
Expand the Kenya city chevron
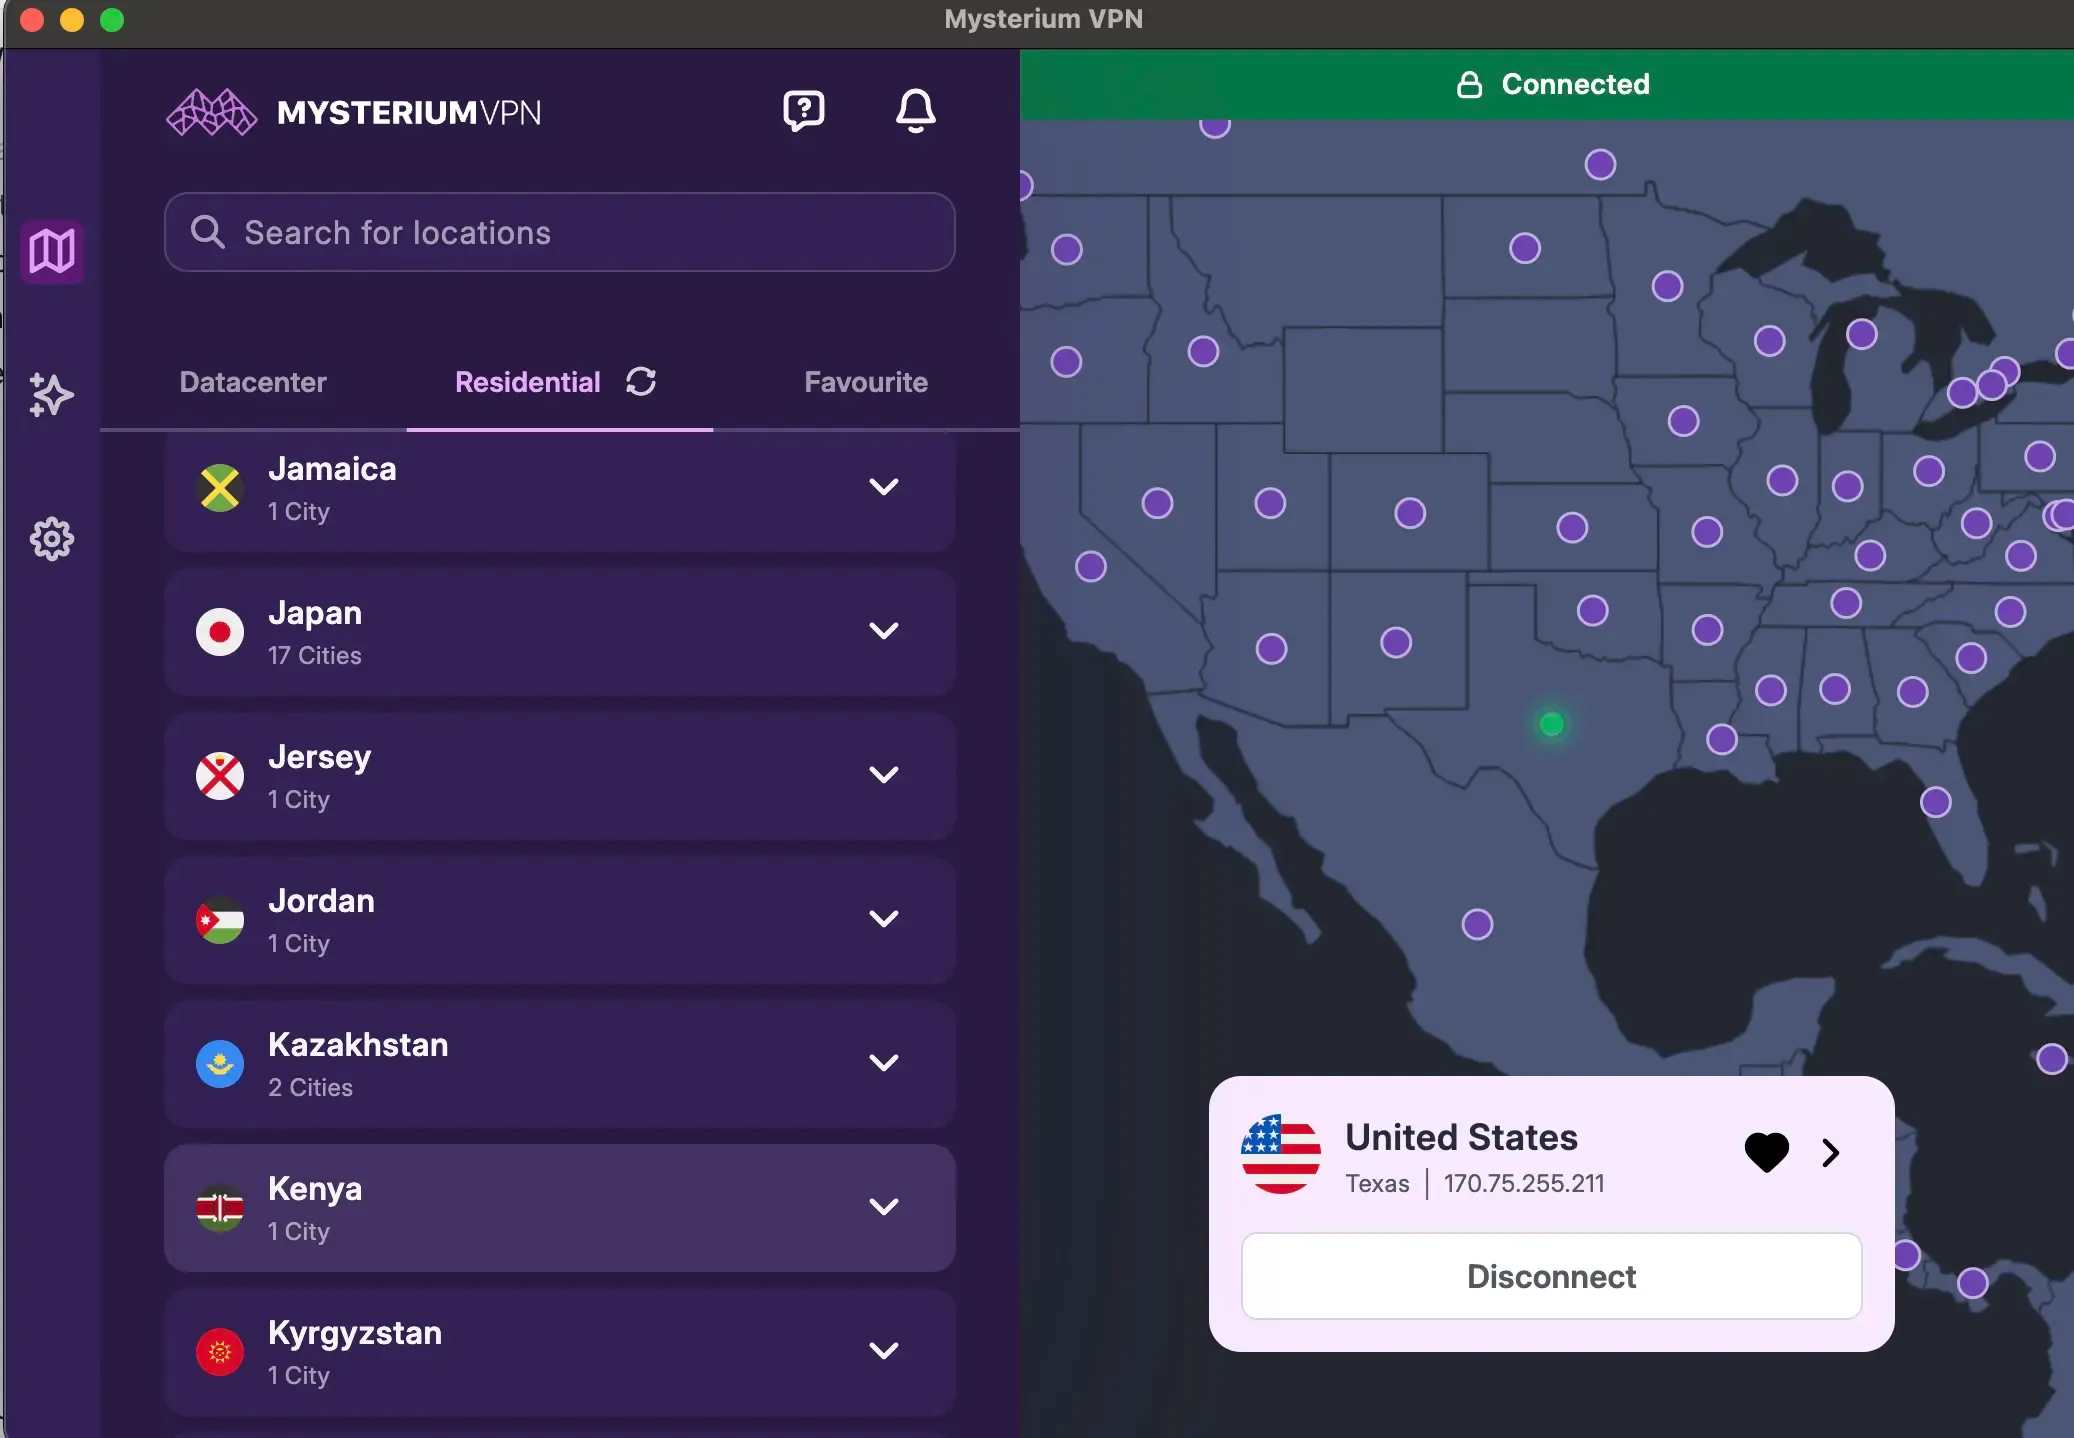tap(884, 1207)
